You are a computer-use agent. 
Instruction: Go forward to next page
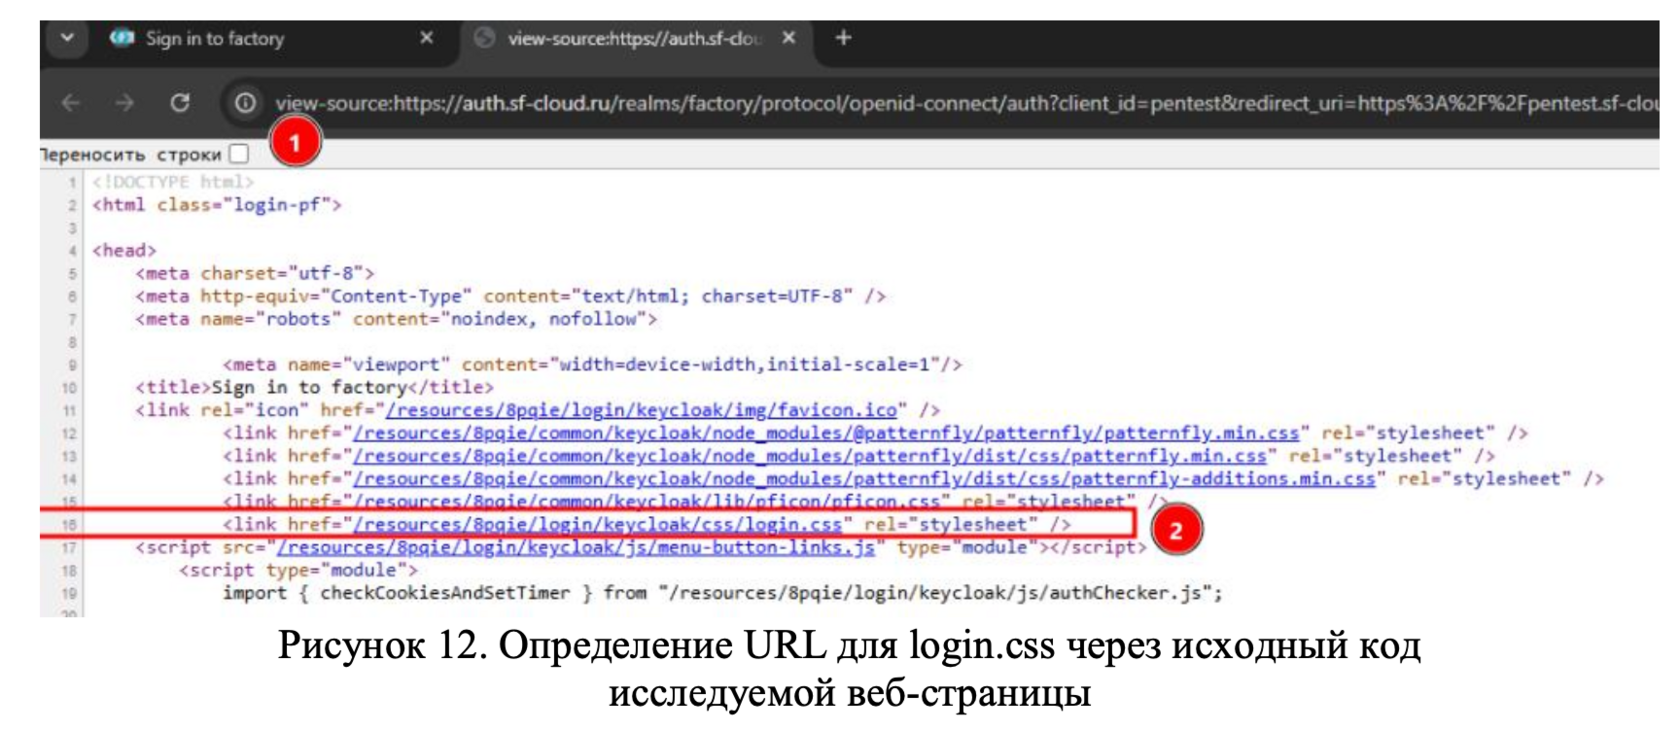click(124, 102)
